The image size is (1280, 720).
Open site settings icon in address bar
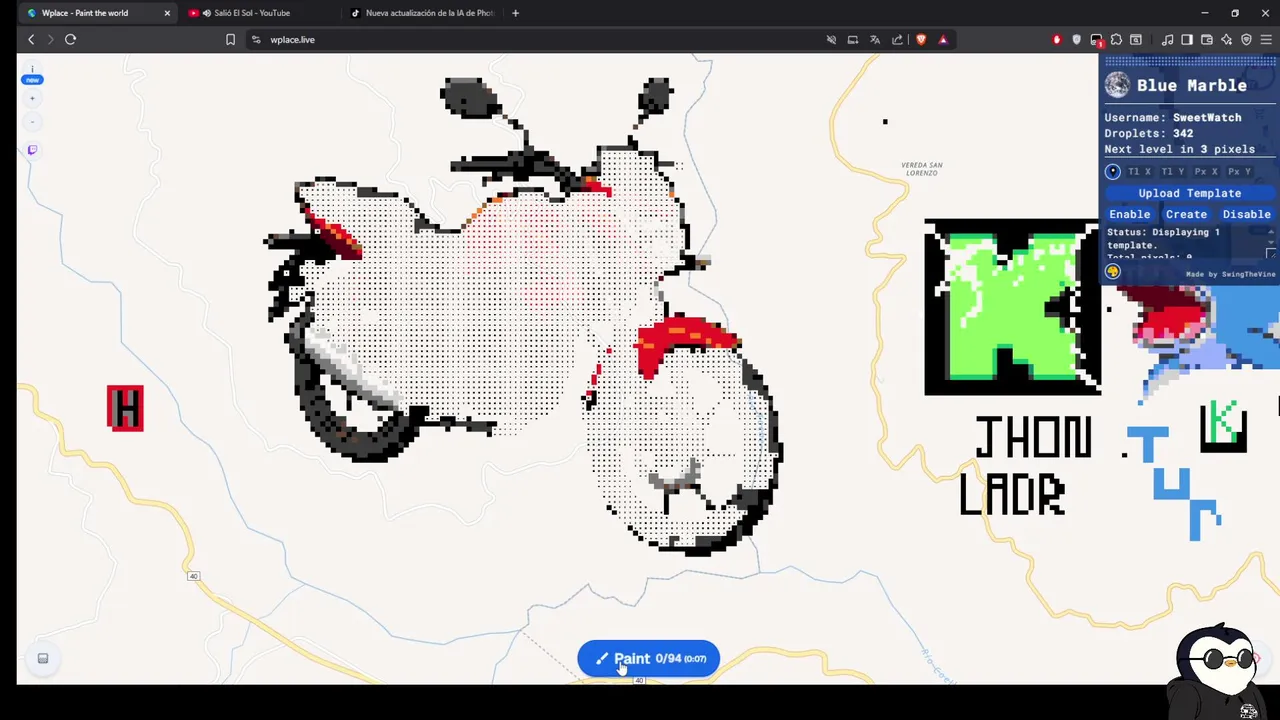[256, 39]
